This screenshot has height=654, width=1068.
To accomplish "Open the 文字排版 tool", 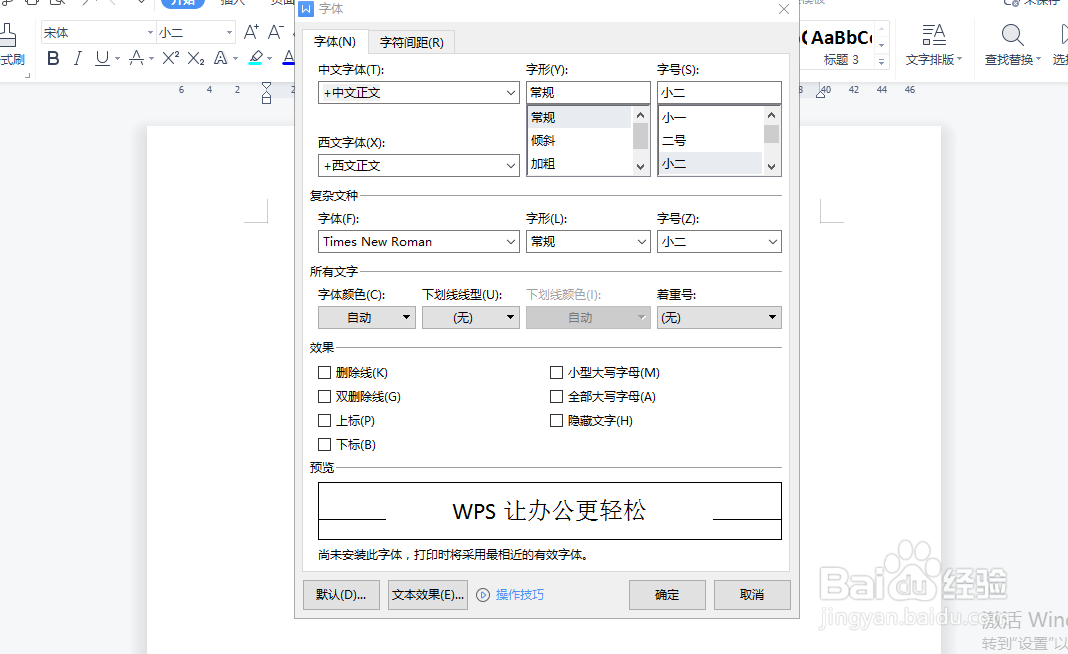I will tap(934, 45).
